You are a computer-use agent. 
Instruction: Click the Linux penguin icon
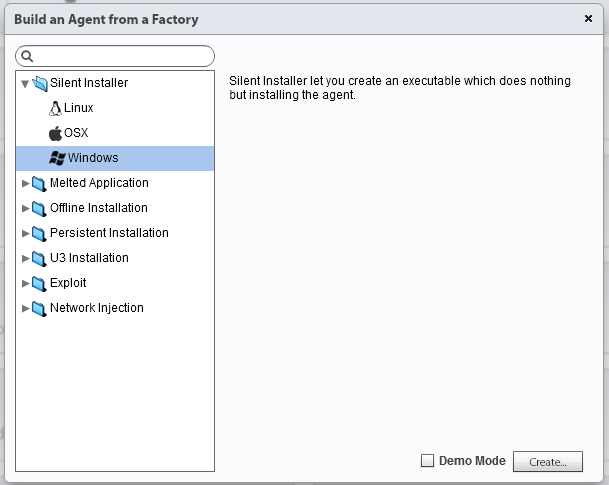[55, 108]
